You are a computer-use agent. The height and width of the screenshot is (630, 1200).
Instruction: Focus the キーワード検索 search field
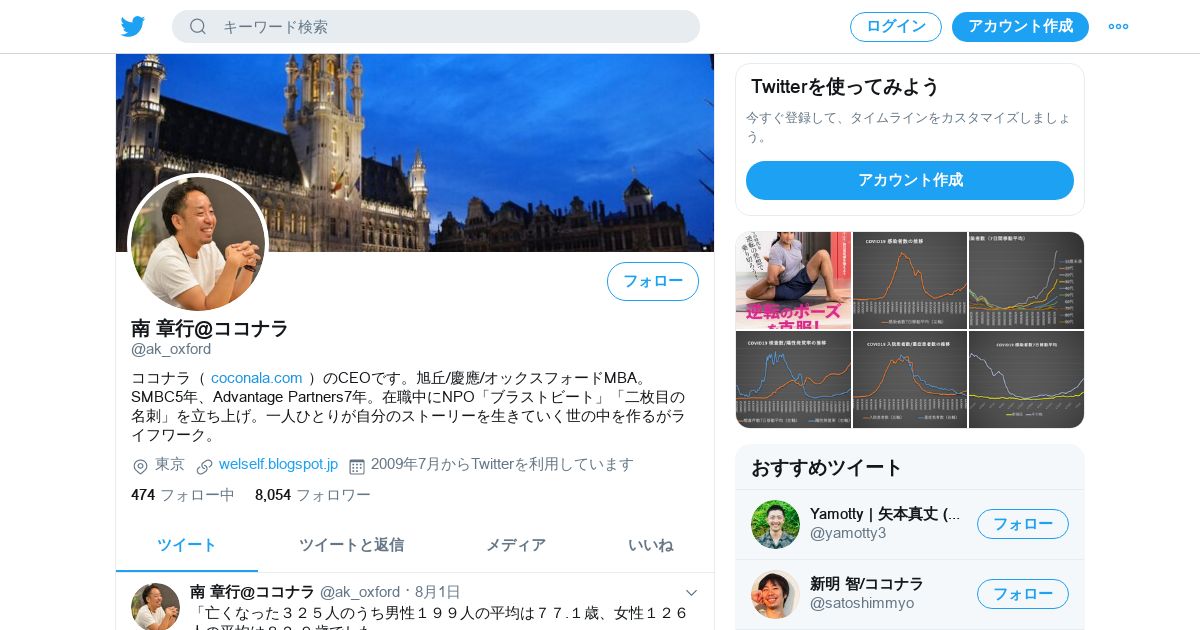(x=436, y=27)
